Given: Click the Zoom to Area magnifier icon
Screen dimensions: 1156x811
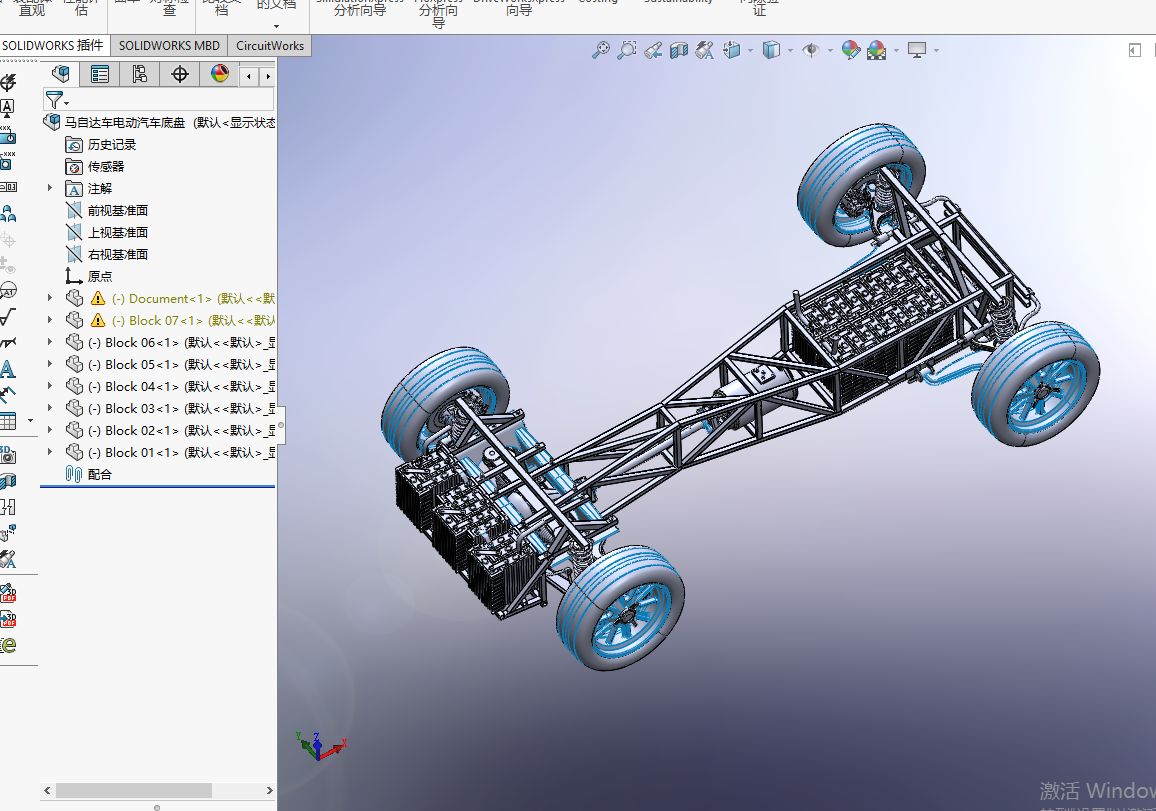Looking at the screenshot, I should click(627, 50).
